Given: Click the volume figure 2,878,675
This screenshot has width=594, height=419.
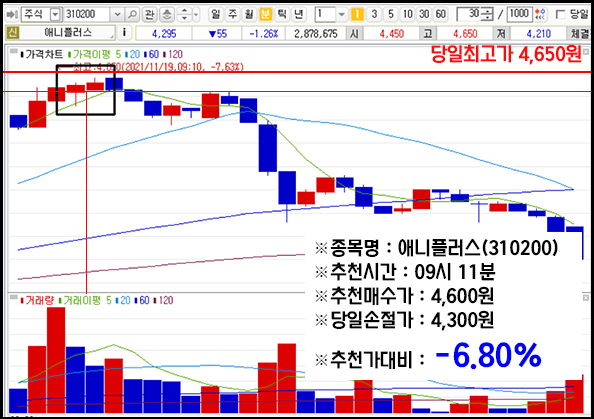Looking at the screenshot, I should (316, 34).
